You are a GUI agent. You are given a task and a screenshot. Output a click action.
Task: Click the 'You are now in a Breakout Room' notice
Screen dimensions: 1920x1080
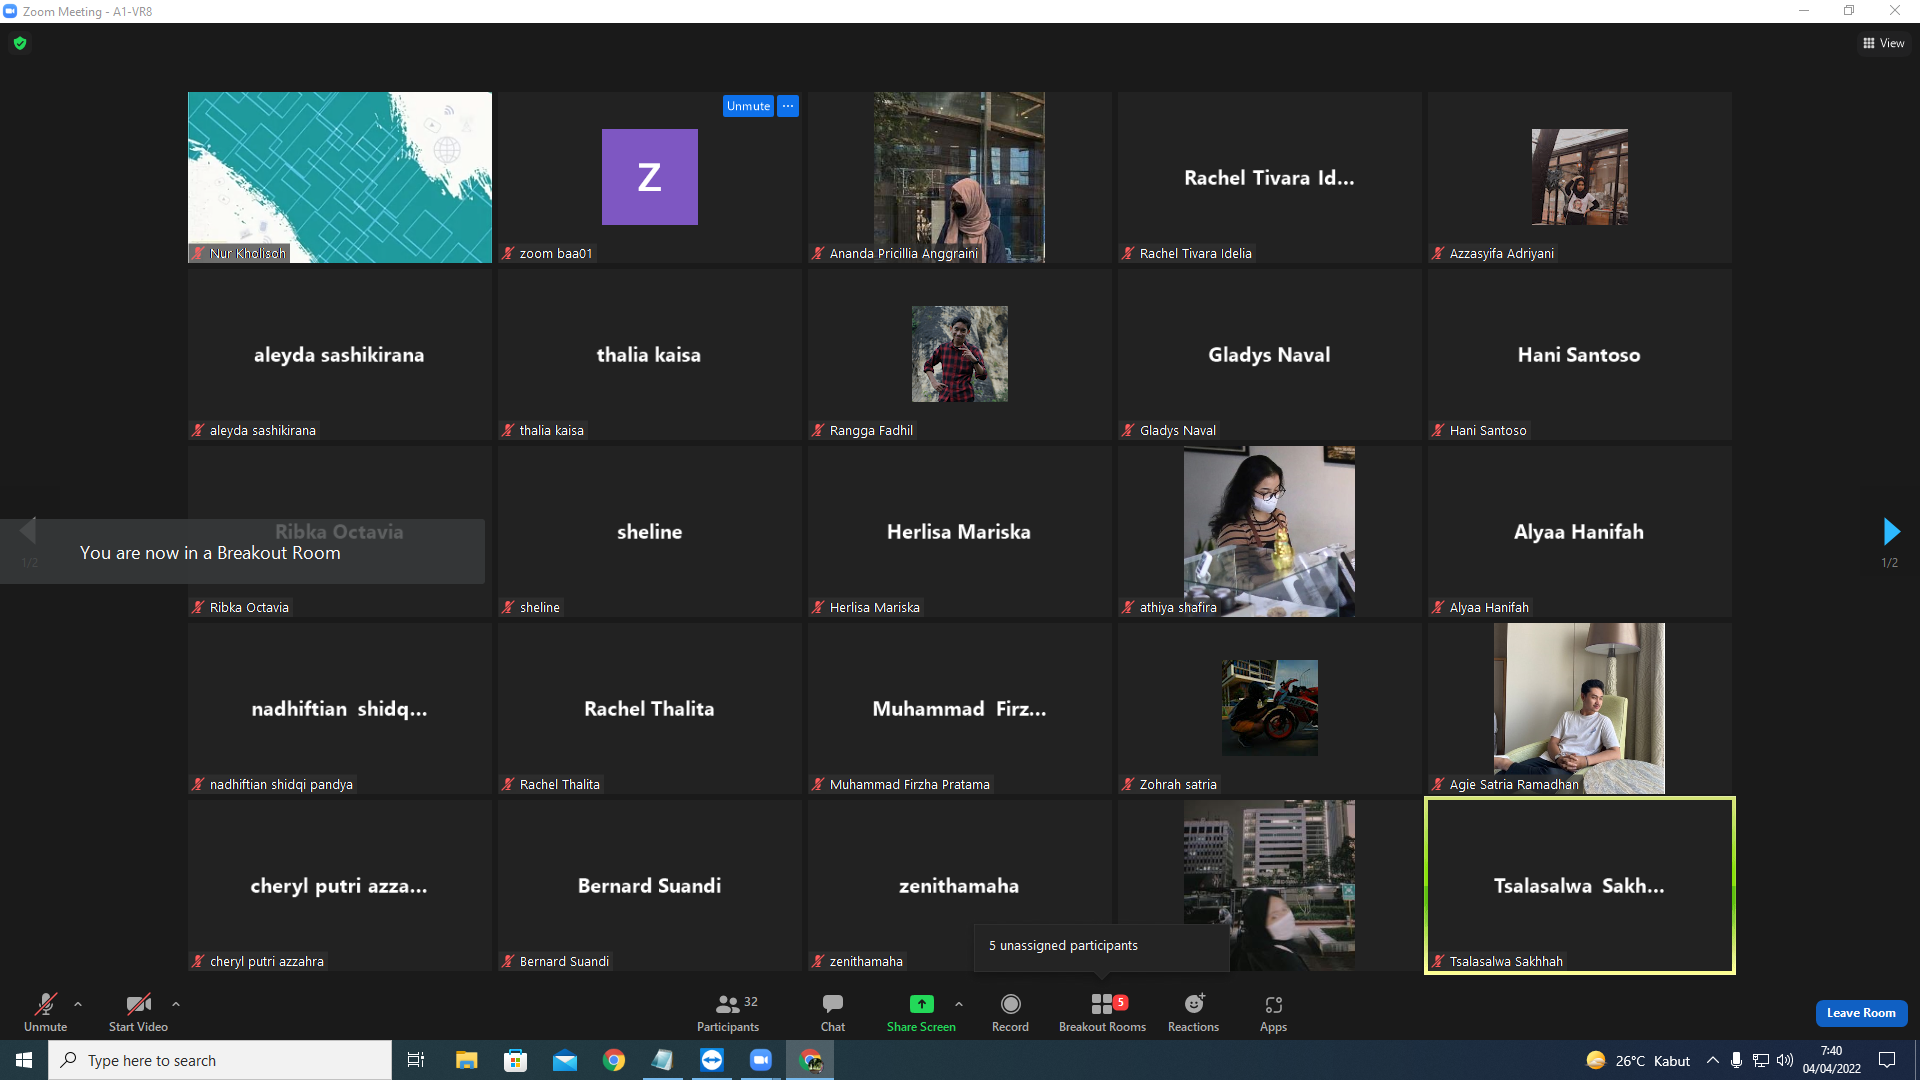[243, 552]
